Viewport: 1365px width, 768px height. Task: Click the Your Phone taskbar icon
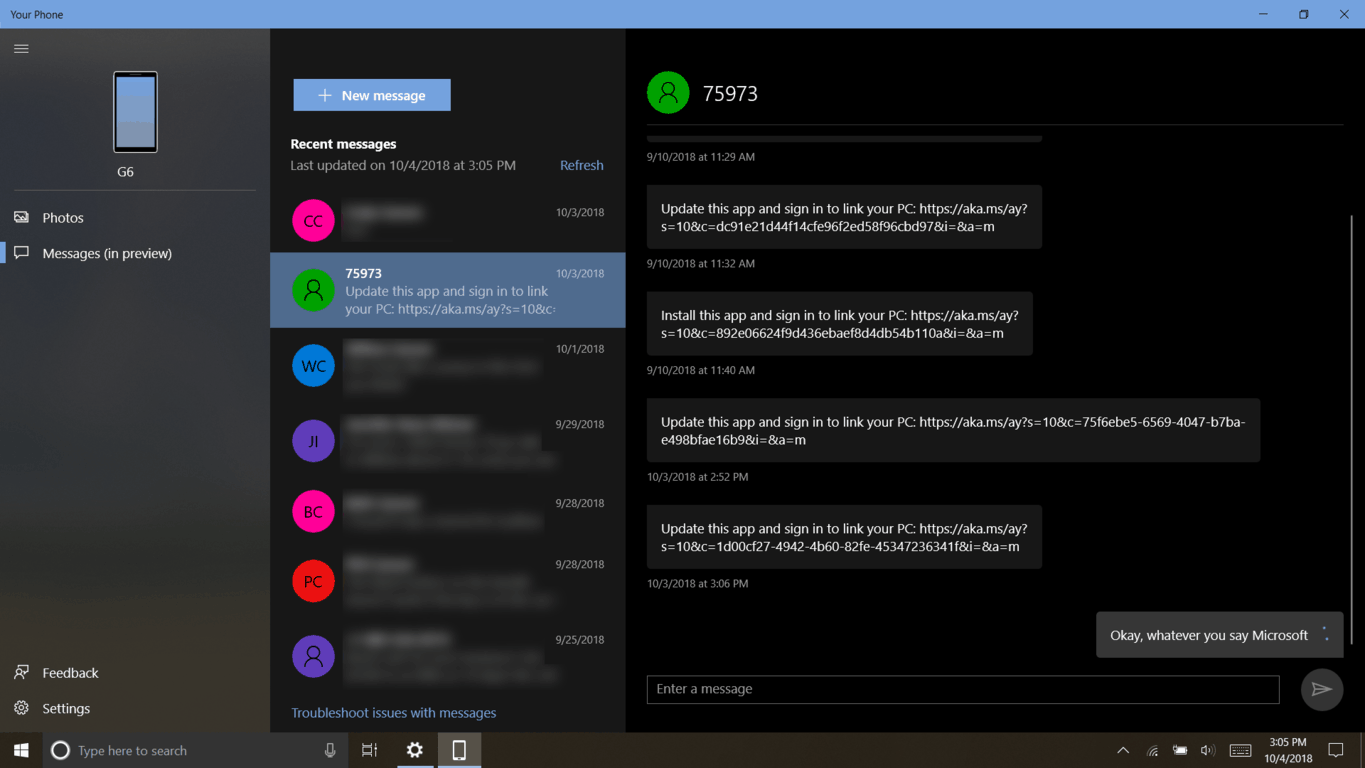pos(459,750)
